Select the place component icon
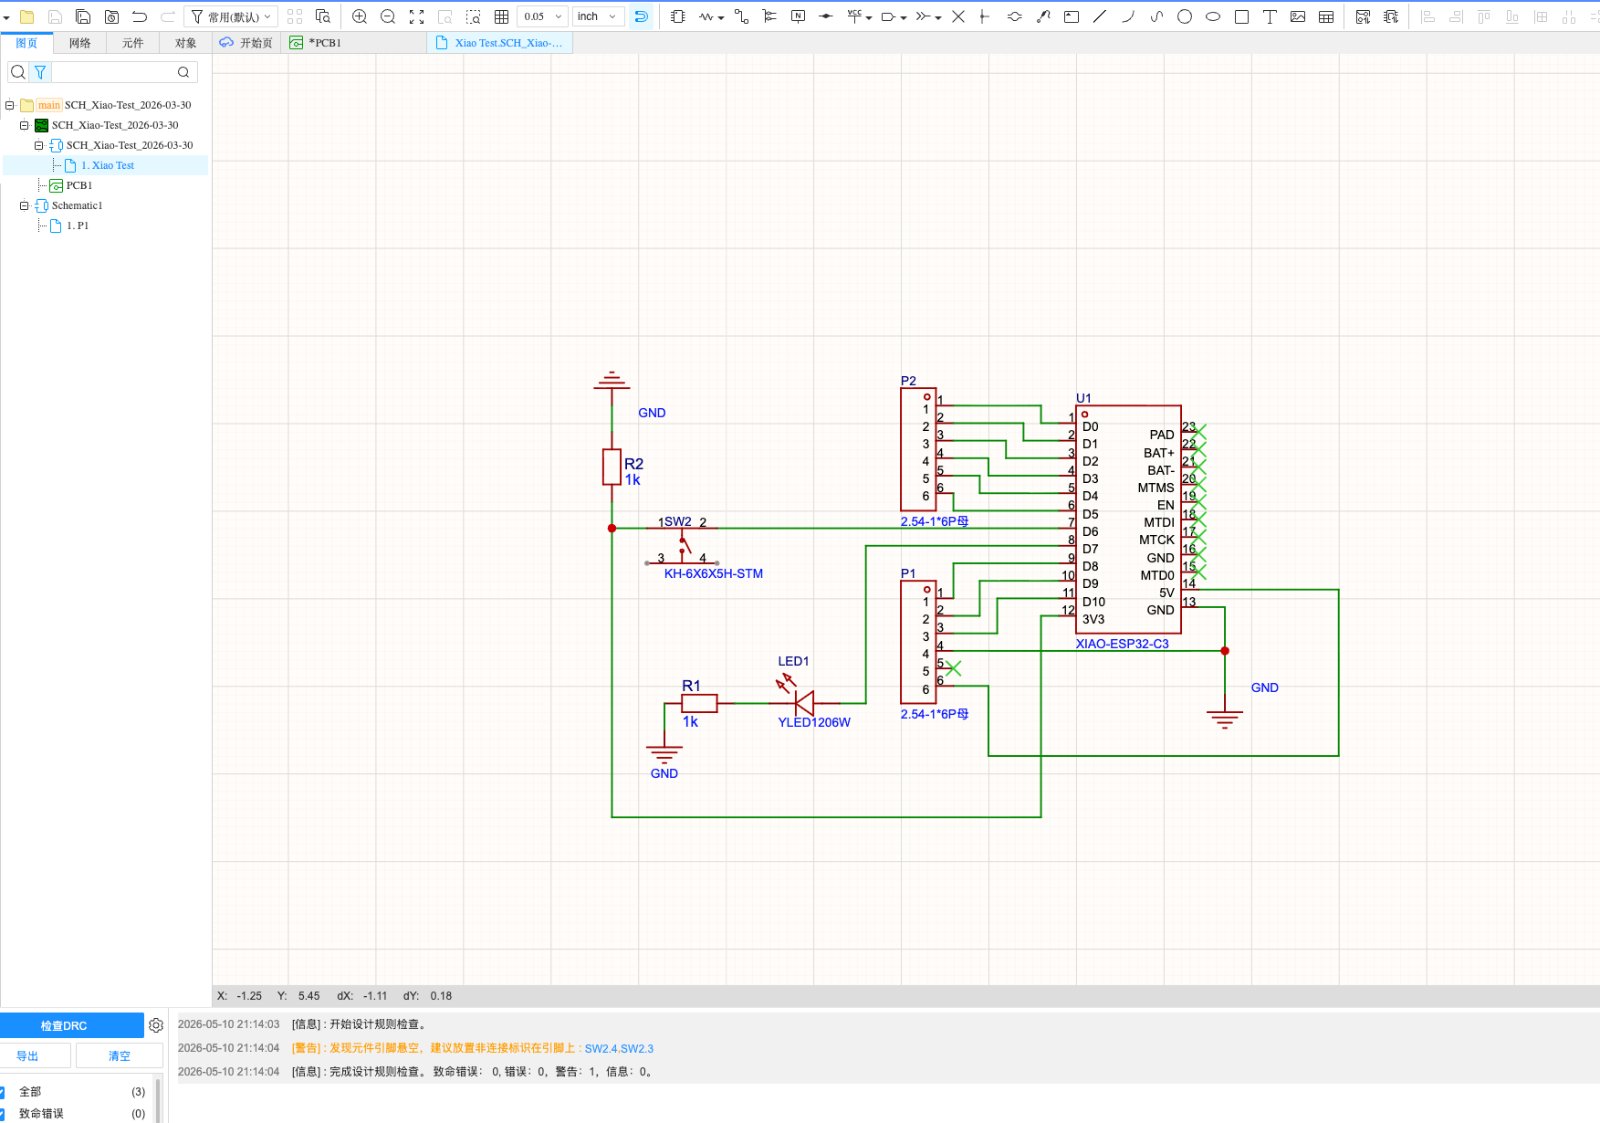Screen dimensions: 1600x1123 (x=678, y=17)
